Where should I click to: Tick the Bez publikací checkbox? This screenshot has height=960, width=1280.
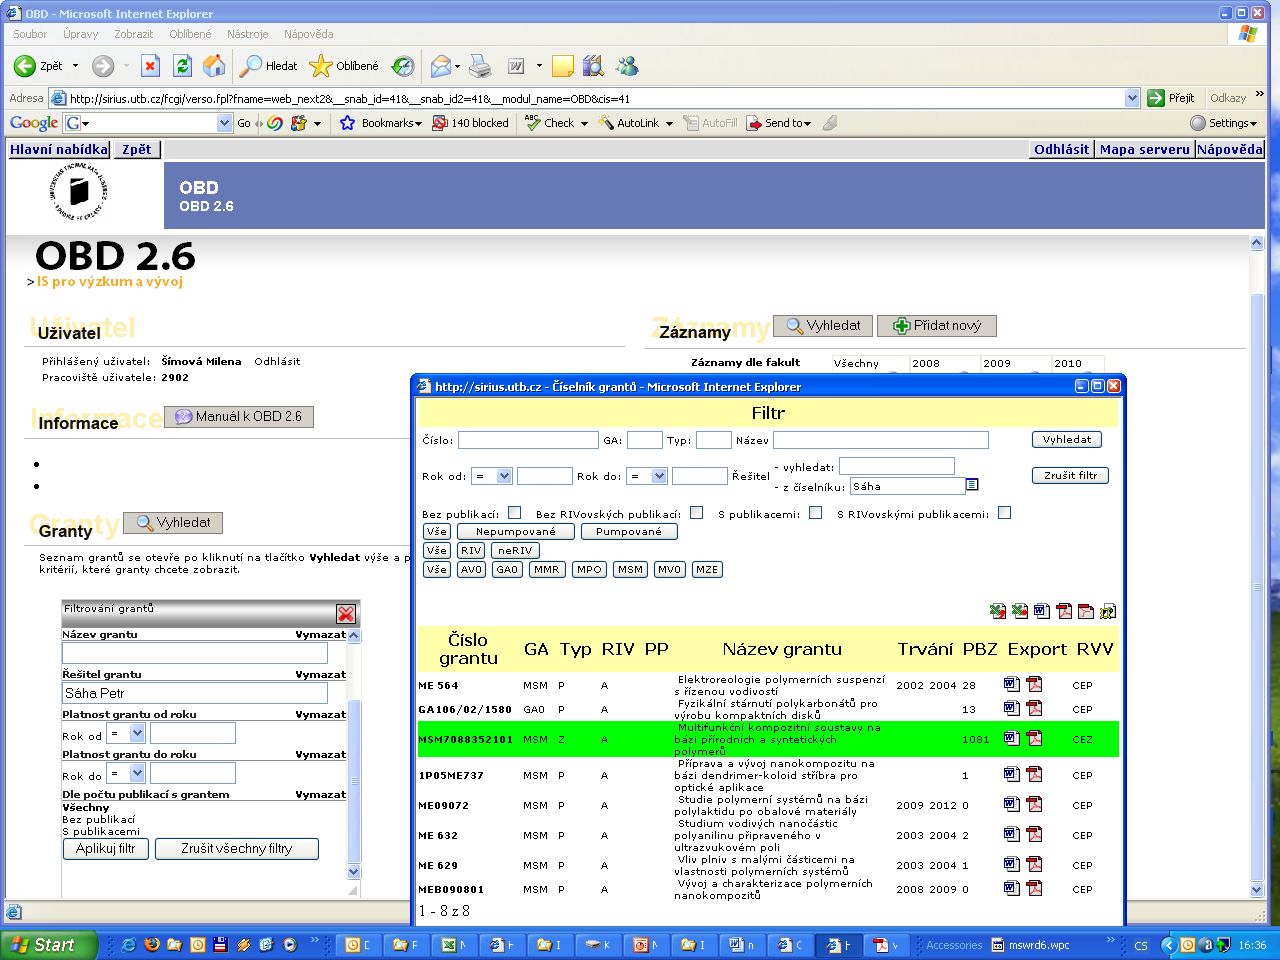[x=514, y=513]
